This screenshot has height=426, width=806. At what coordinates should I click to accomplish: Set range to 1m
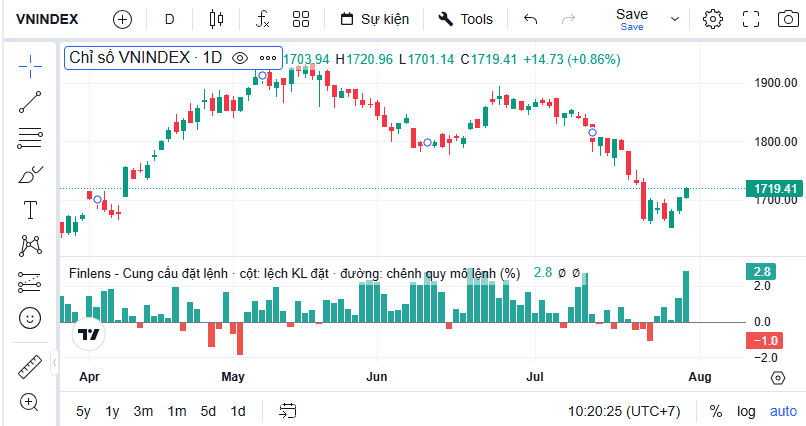click(177, 411)
